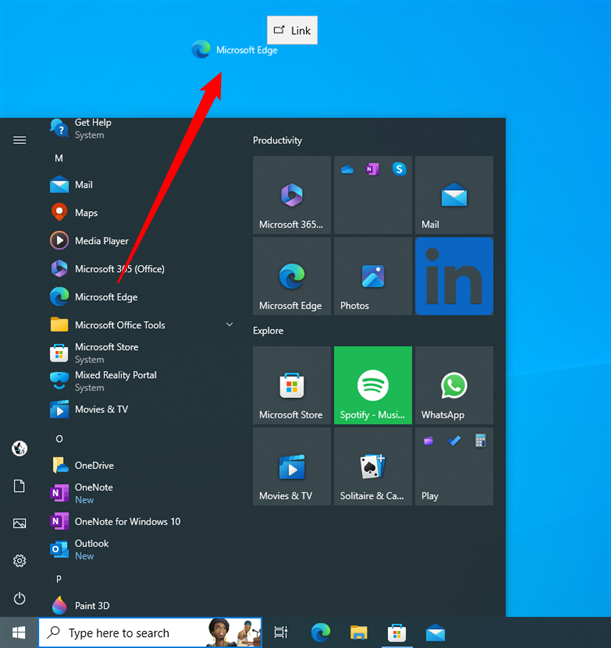Open the Play folder tile
The width and height of the screenshot is (611, 648).
(x=454, y=466)
